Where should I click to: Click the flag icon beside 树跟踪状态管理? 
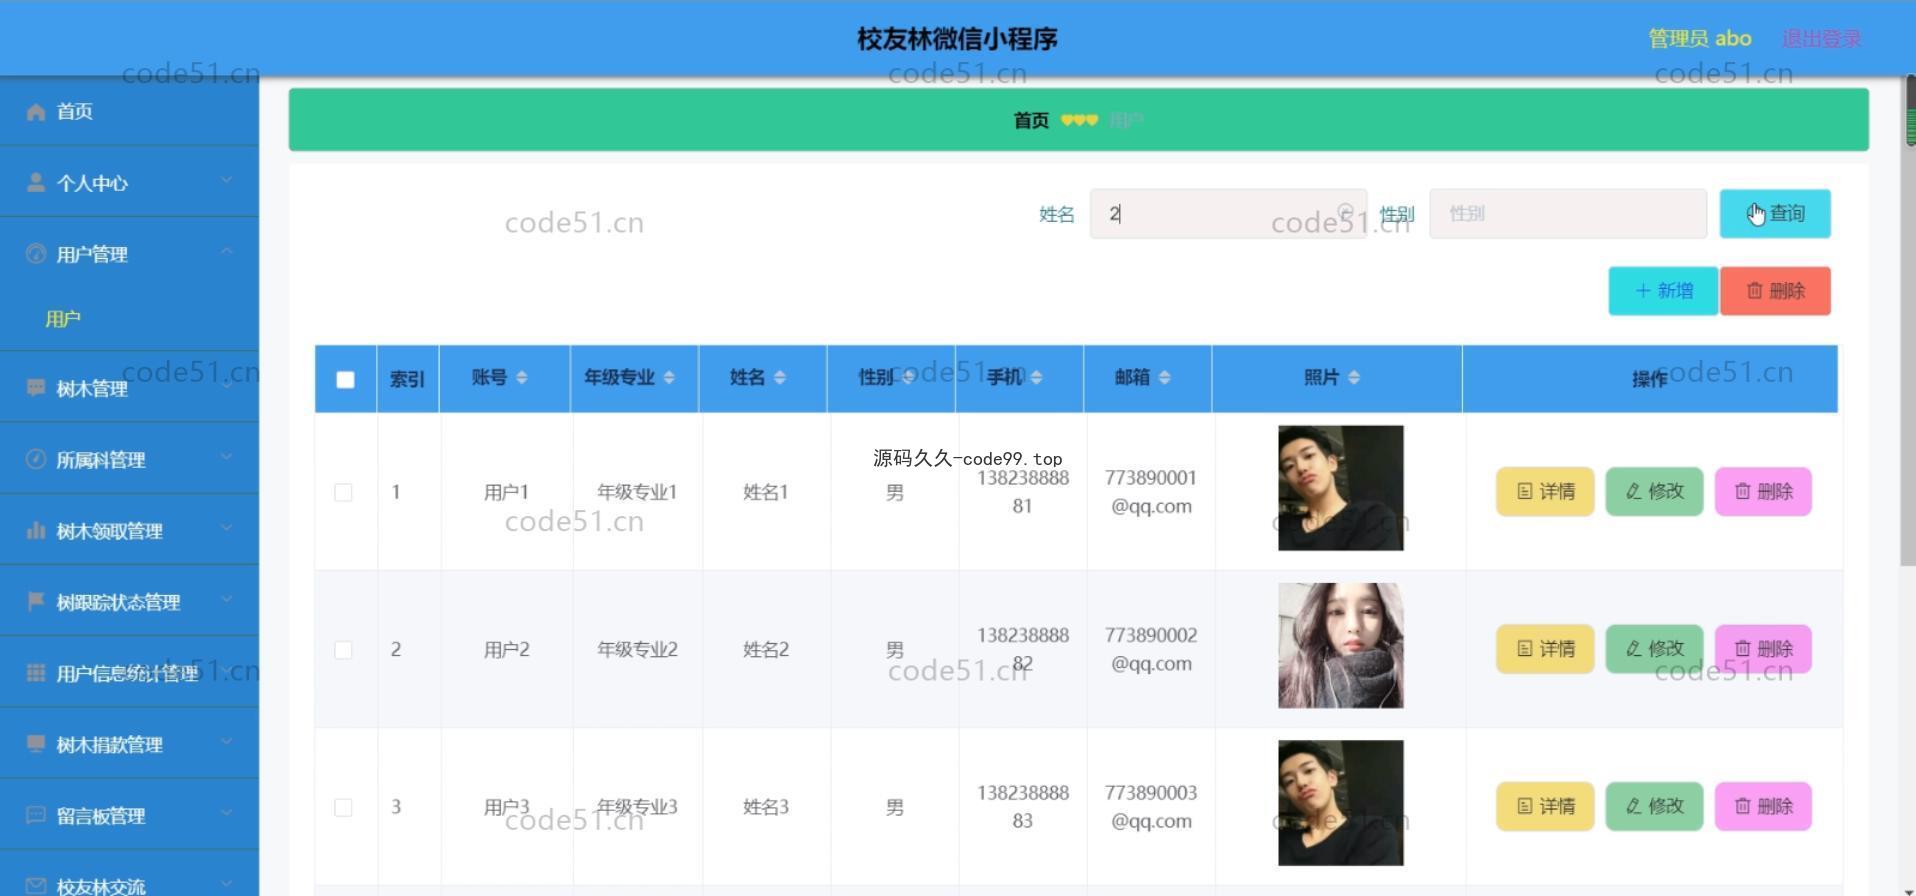click(x=36, y=601)
